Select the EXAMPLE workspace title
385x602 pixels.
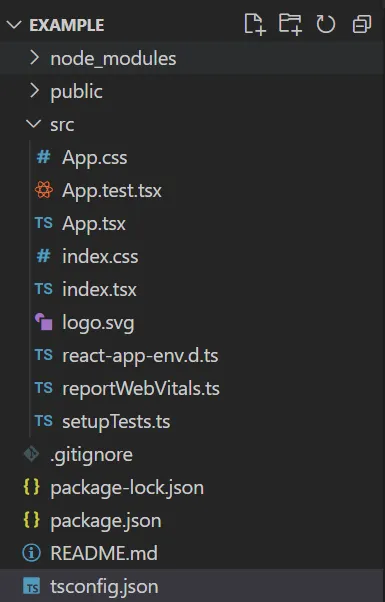[x=67, y=25]
